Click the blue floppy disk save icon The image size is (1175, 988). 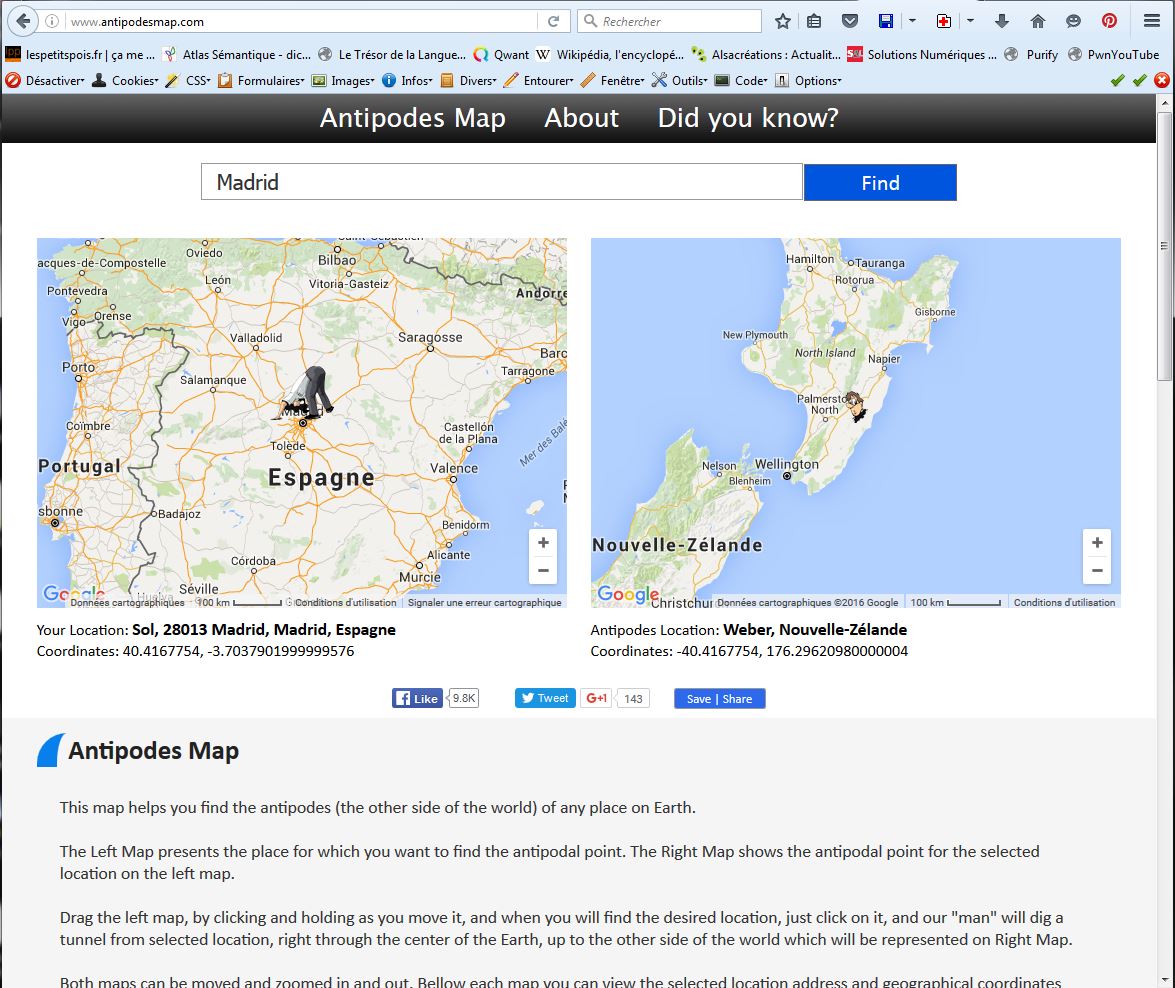click(x=885, y=21)
